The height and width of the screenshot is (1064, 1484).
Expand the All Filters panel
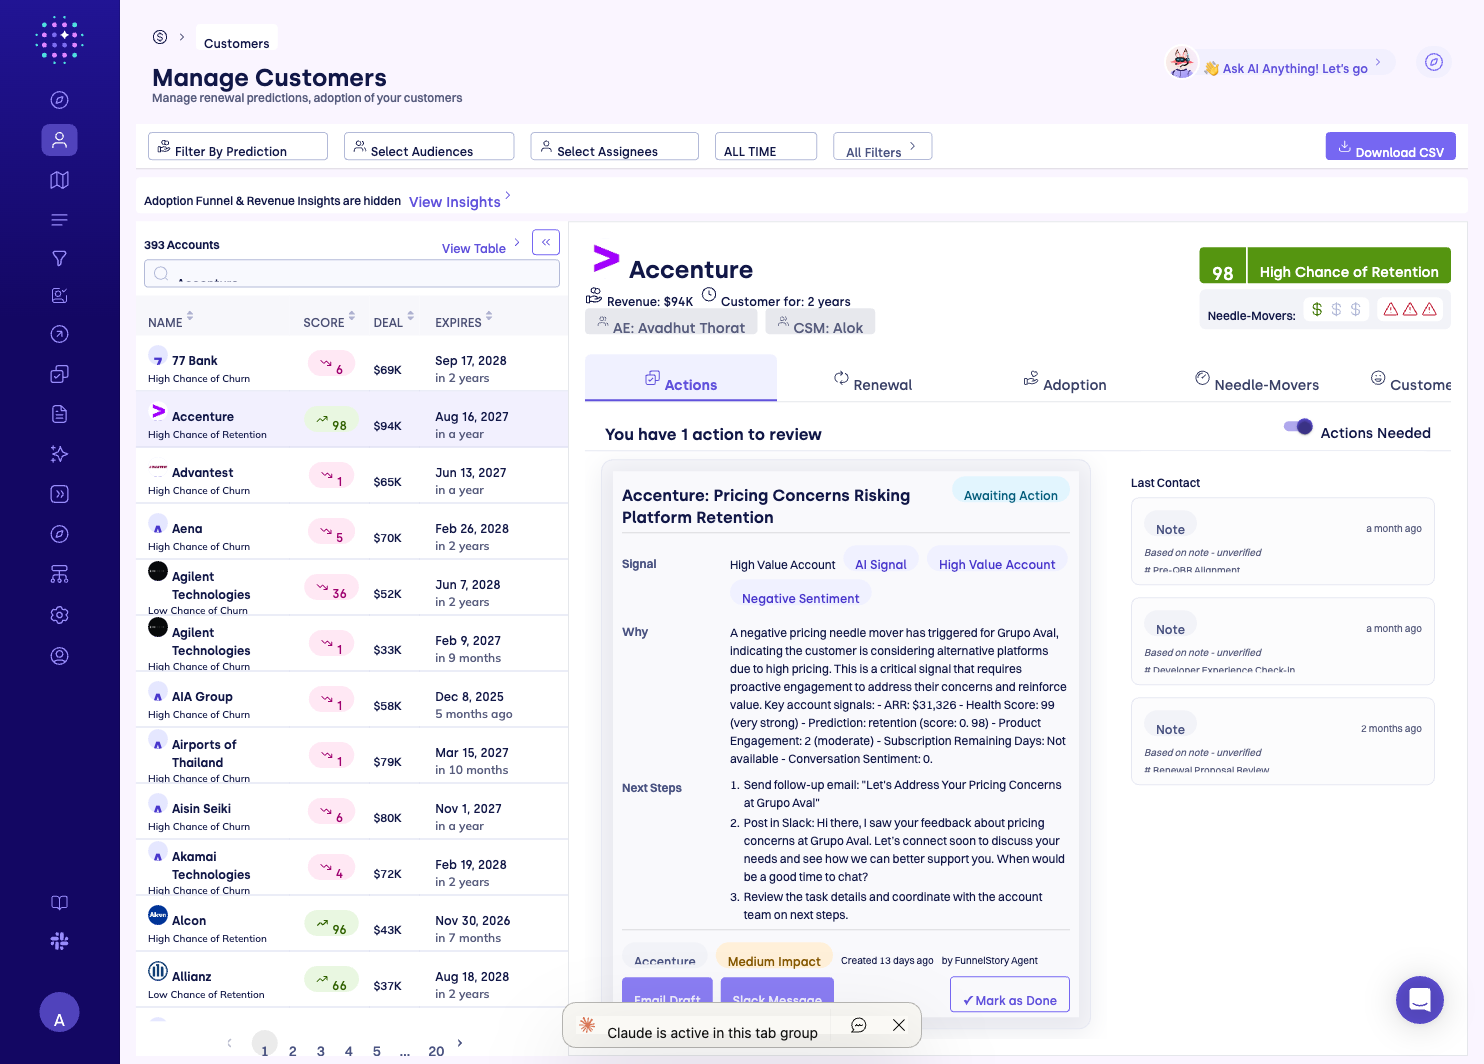[x=883, y=147]
